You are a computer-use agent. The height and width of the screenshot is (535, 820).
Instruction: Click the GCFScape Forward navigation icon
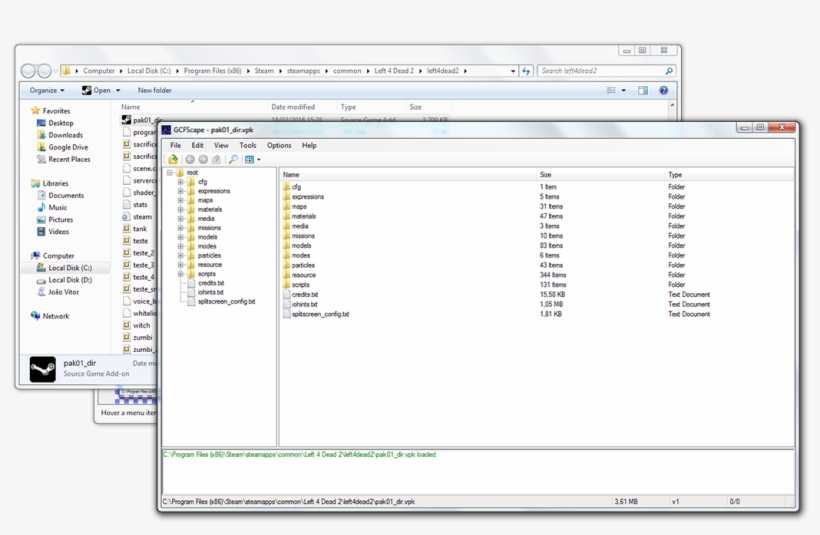[x=203, y=160]
